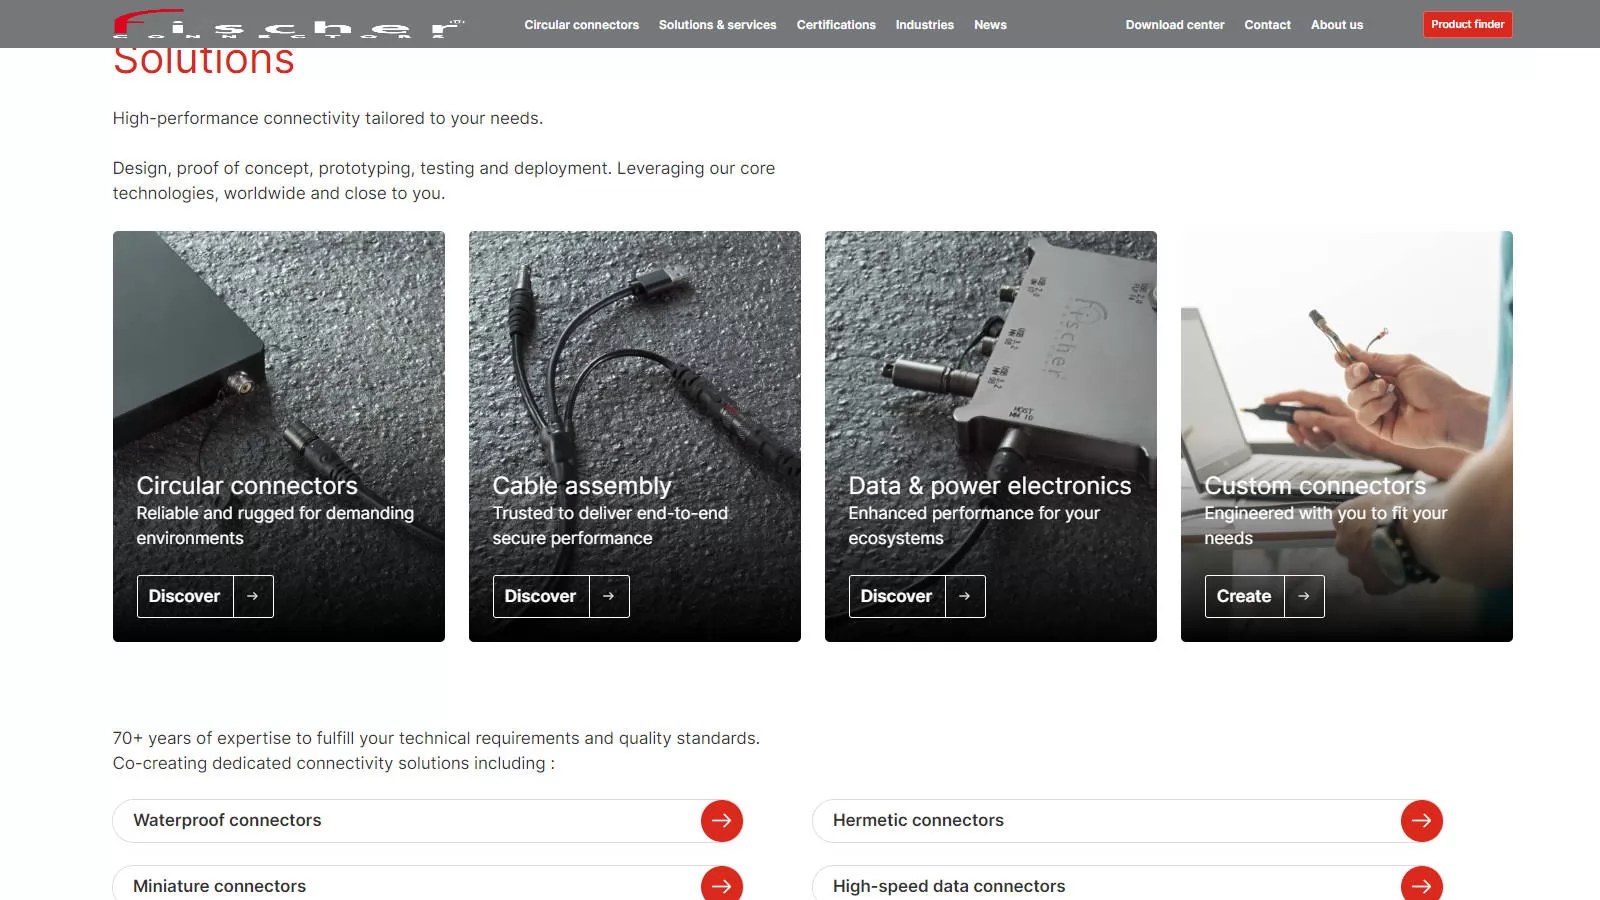Open the Circular connectors nav menu

581,25
